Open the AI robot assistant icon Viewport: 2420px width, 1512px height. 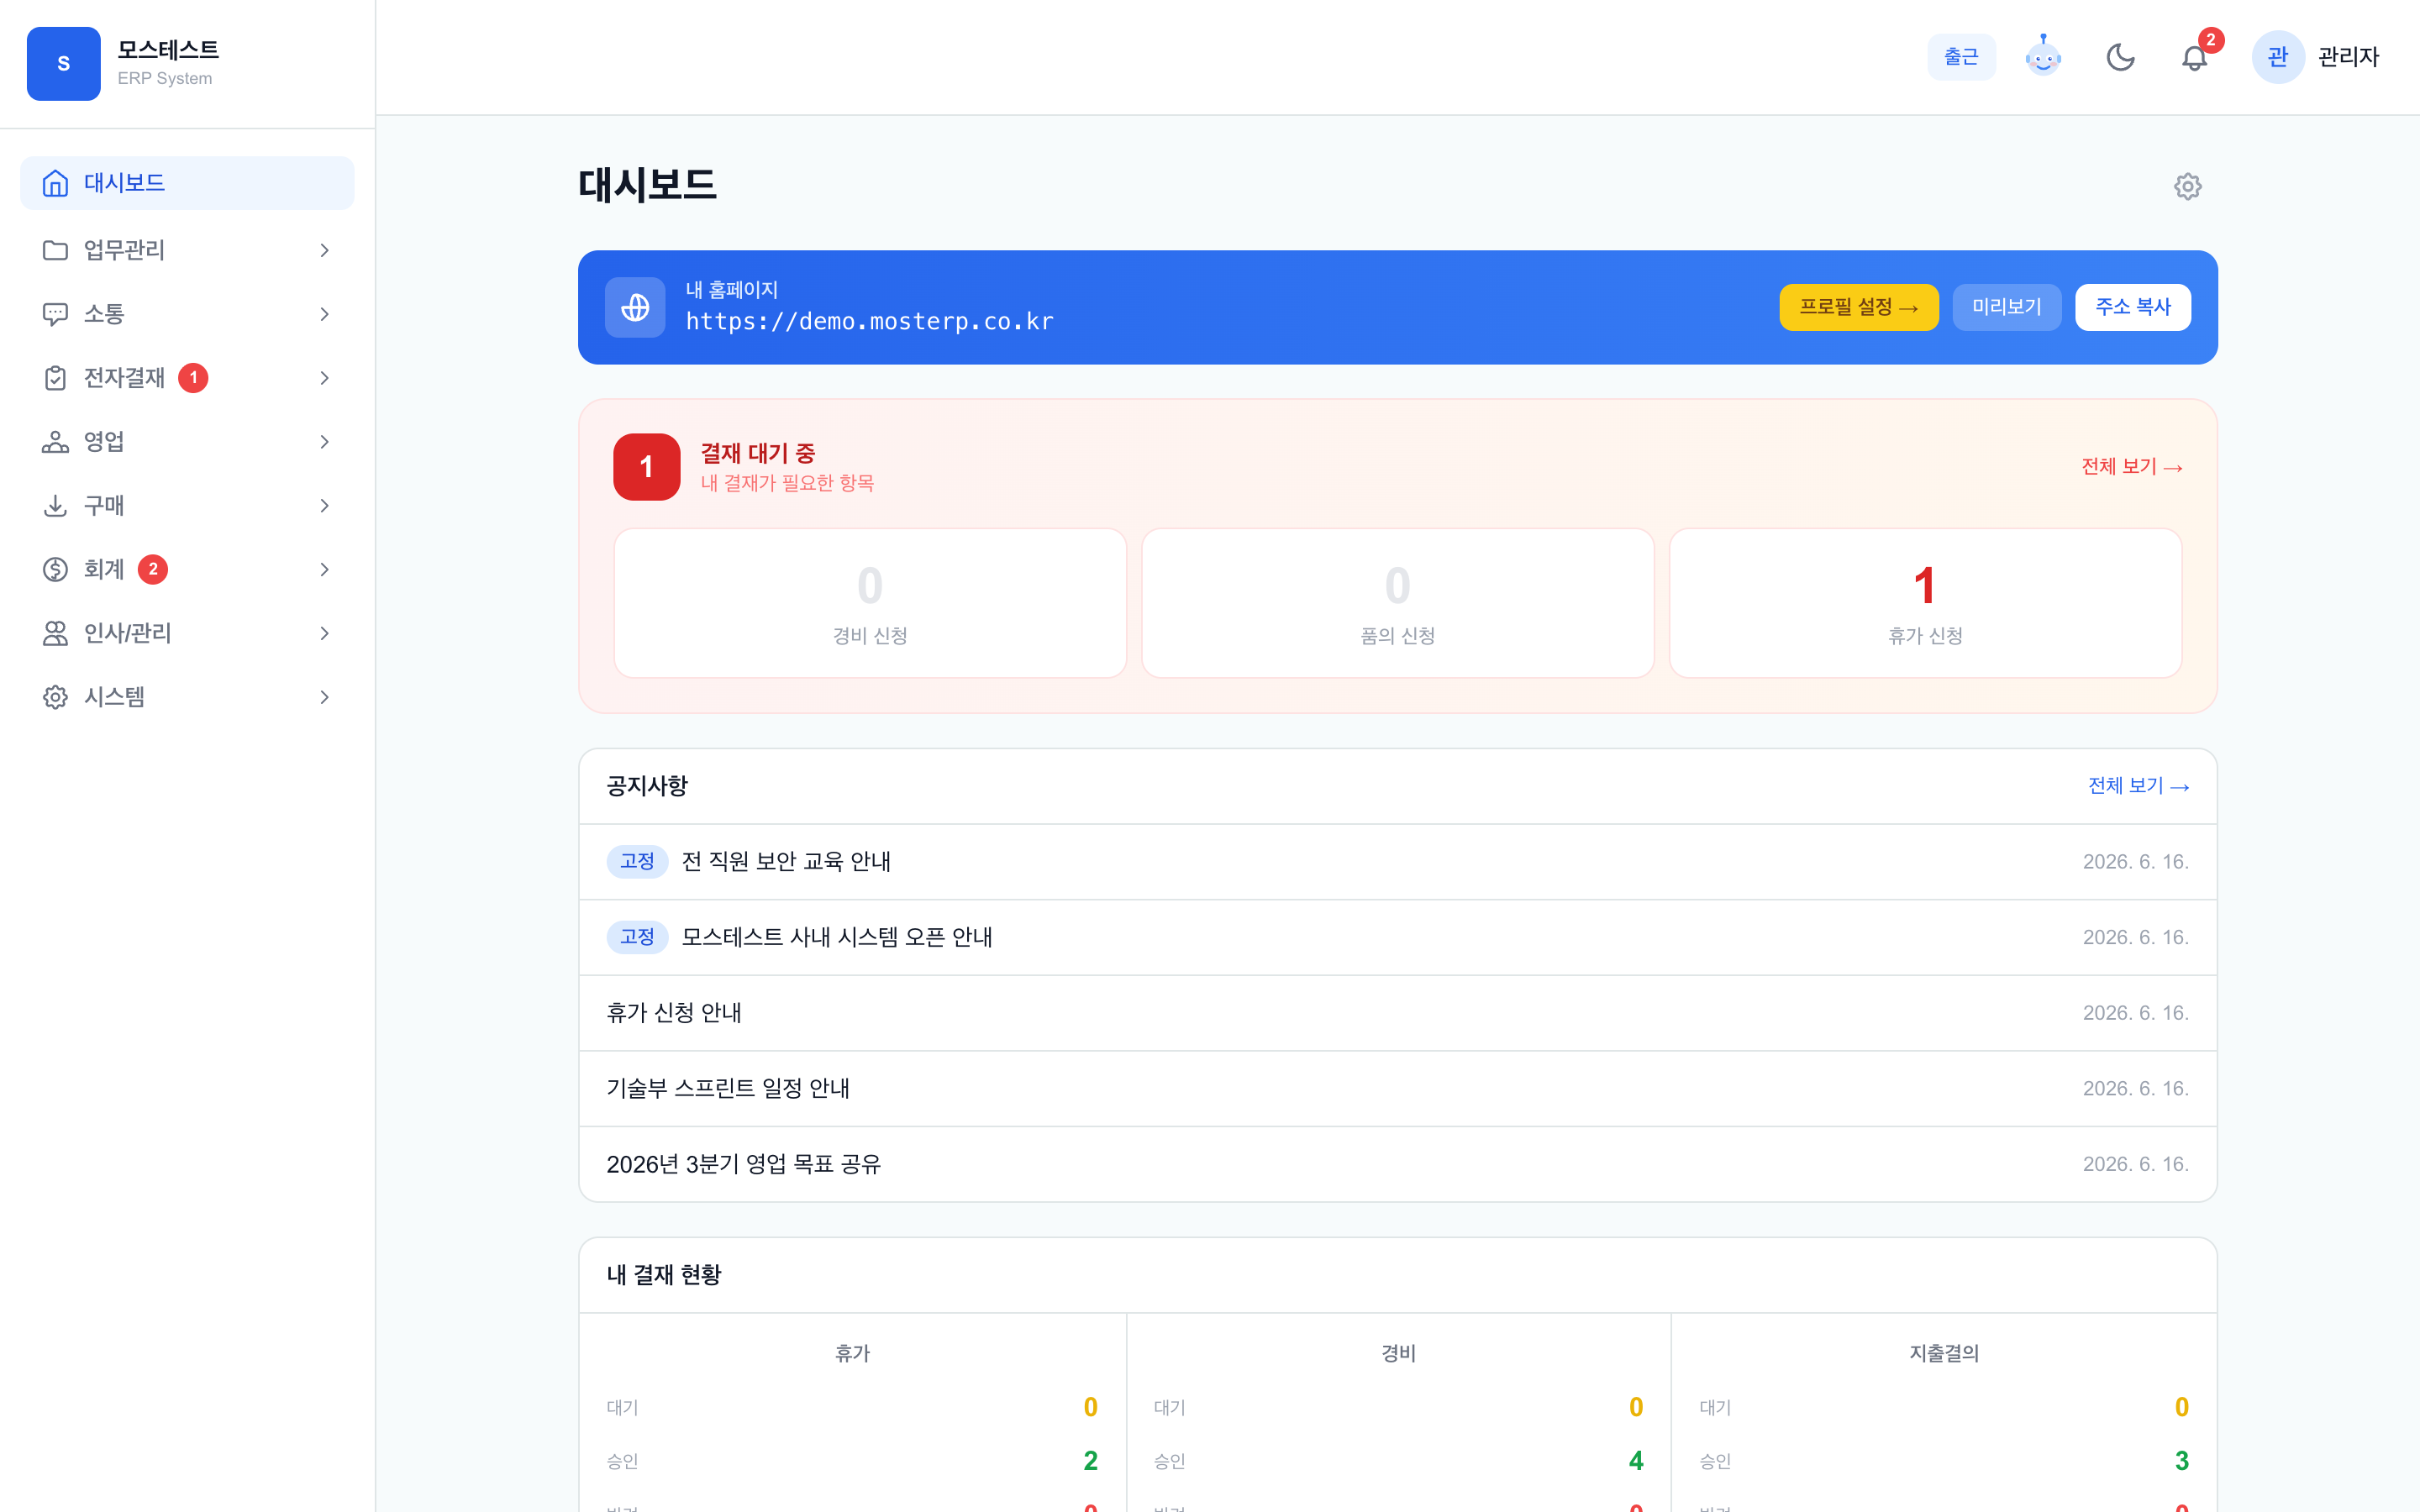(x=2043, y=56)
